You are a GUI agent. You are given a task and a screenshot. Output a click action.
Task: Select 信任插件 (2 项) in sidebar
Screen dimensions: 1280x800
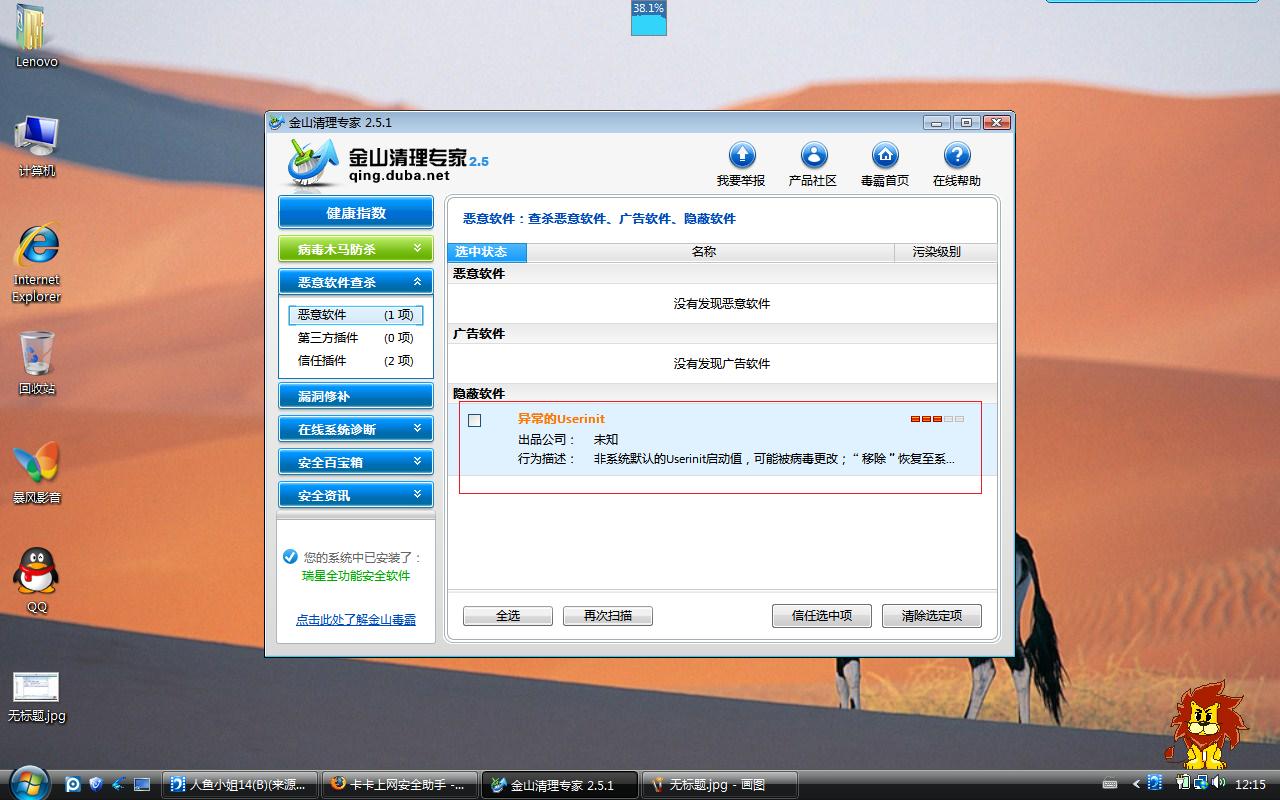tap(356, 361)
